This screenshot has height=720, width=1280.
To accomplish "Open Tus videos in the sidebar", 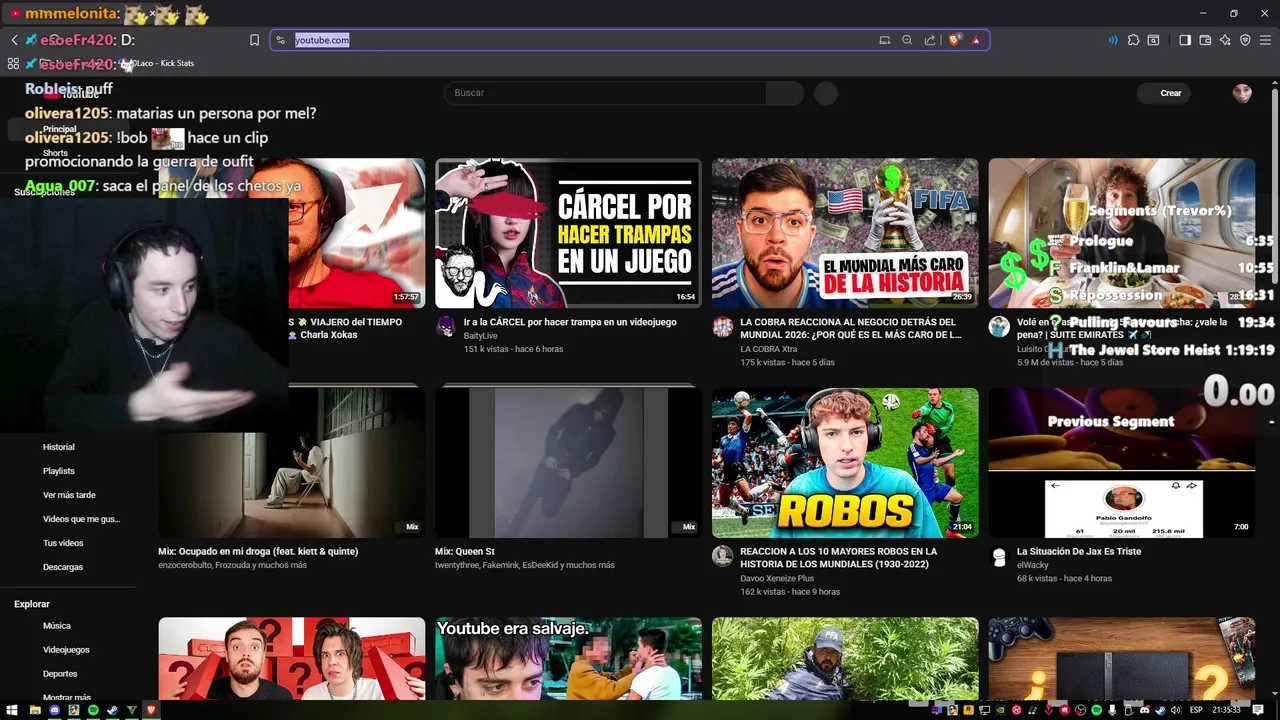I will [63, 543].
